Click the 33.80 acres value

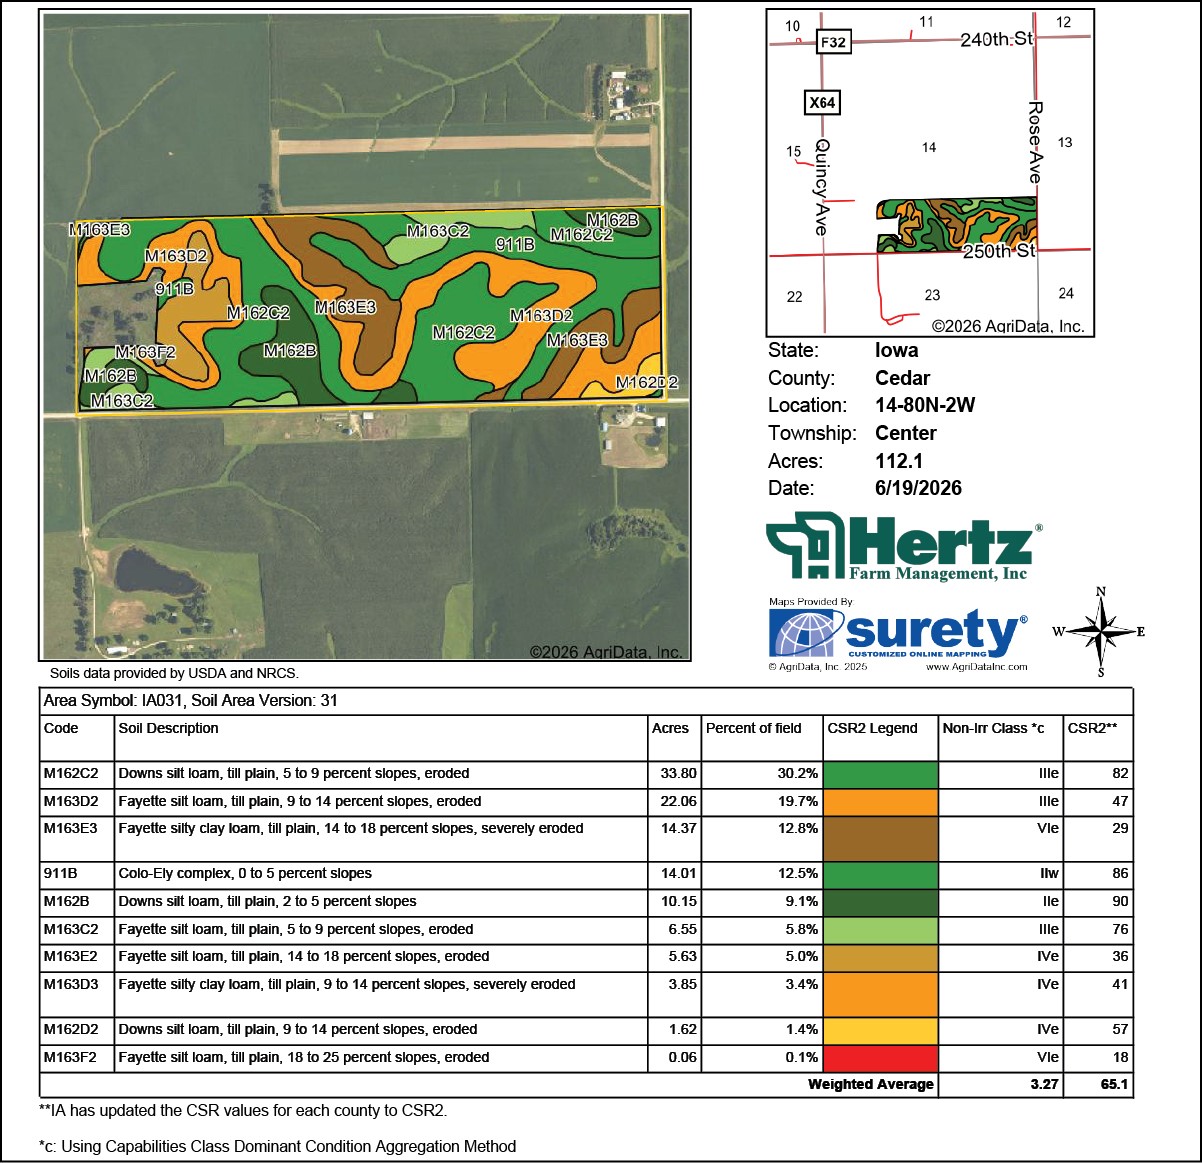coord(679,774)
